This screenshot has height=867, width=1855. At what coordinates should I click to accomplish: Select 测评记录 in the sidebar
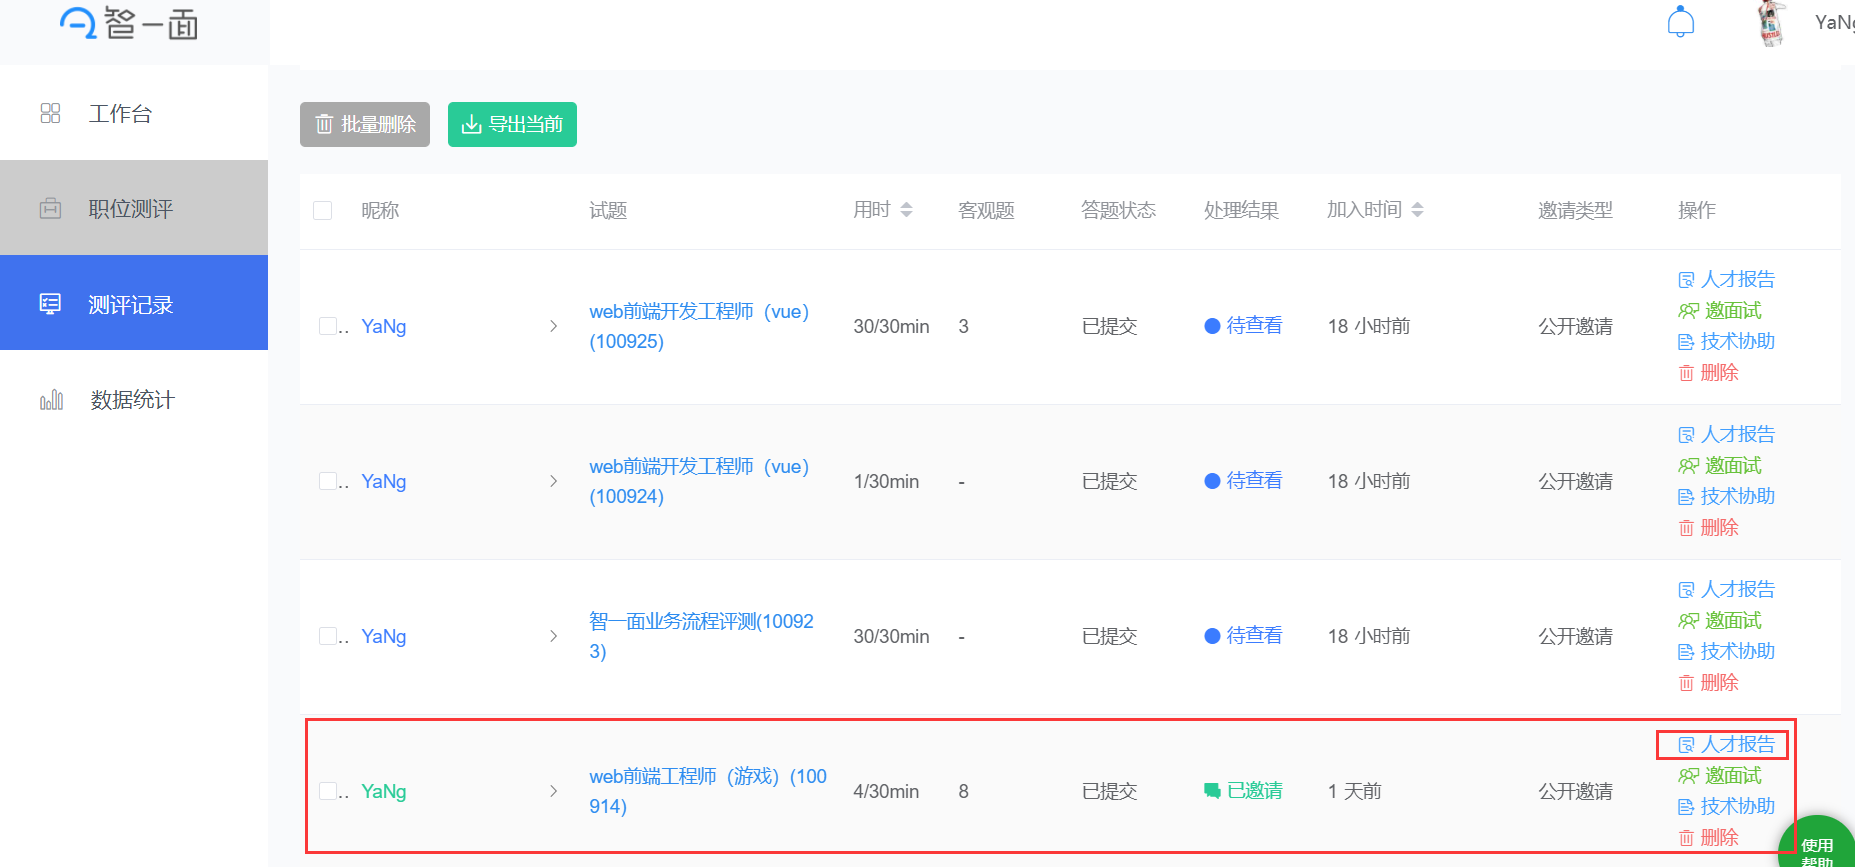pyautogui.click(x=134, y=303)
